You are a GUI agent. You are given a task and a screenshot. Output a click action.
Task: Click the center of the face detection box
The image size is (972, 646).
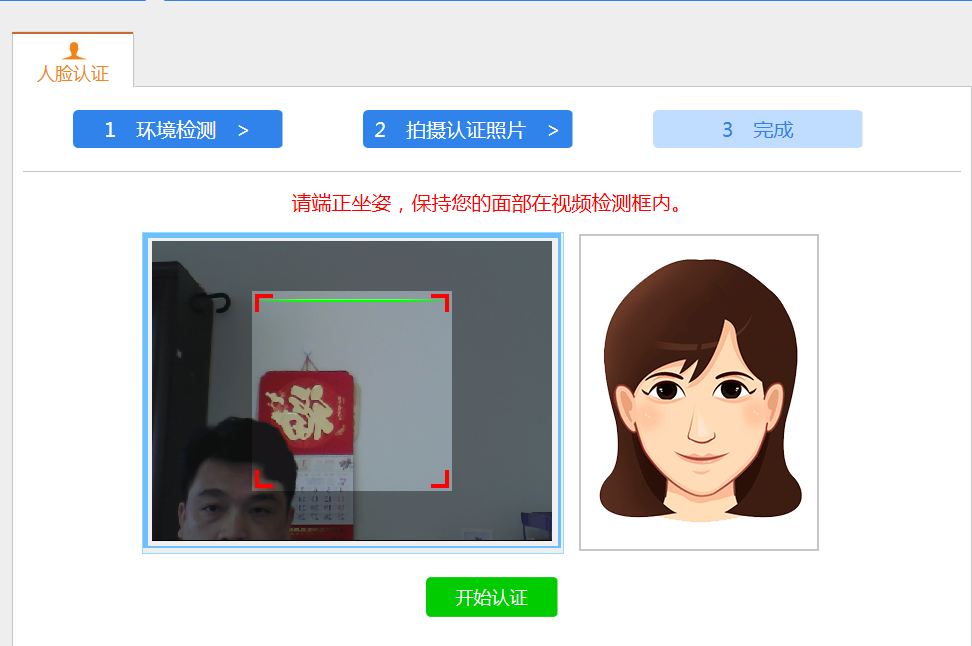point(352,391)
